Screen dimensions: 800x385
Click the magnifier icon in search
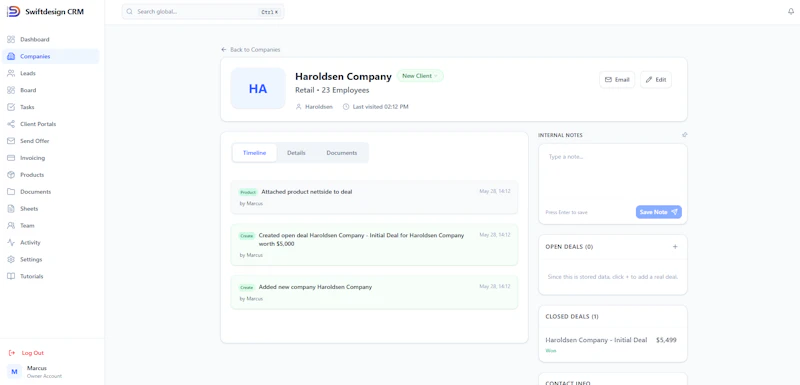(x=130, y=12)
